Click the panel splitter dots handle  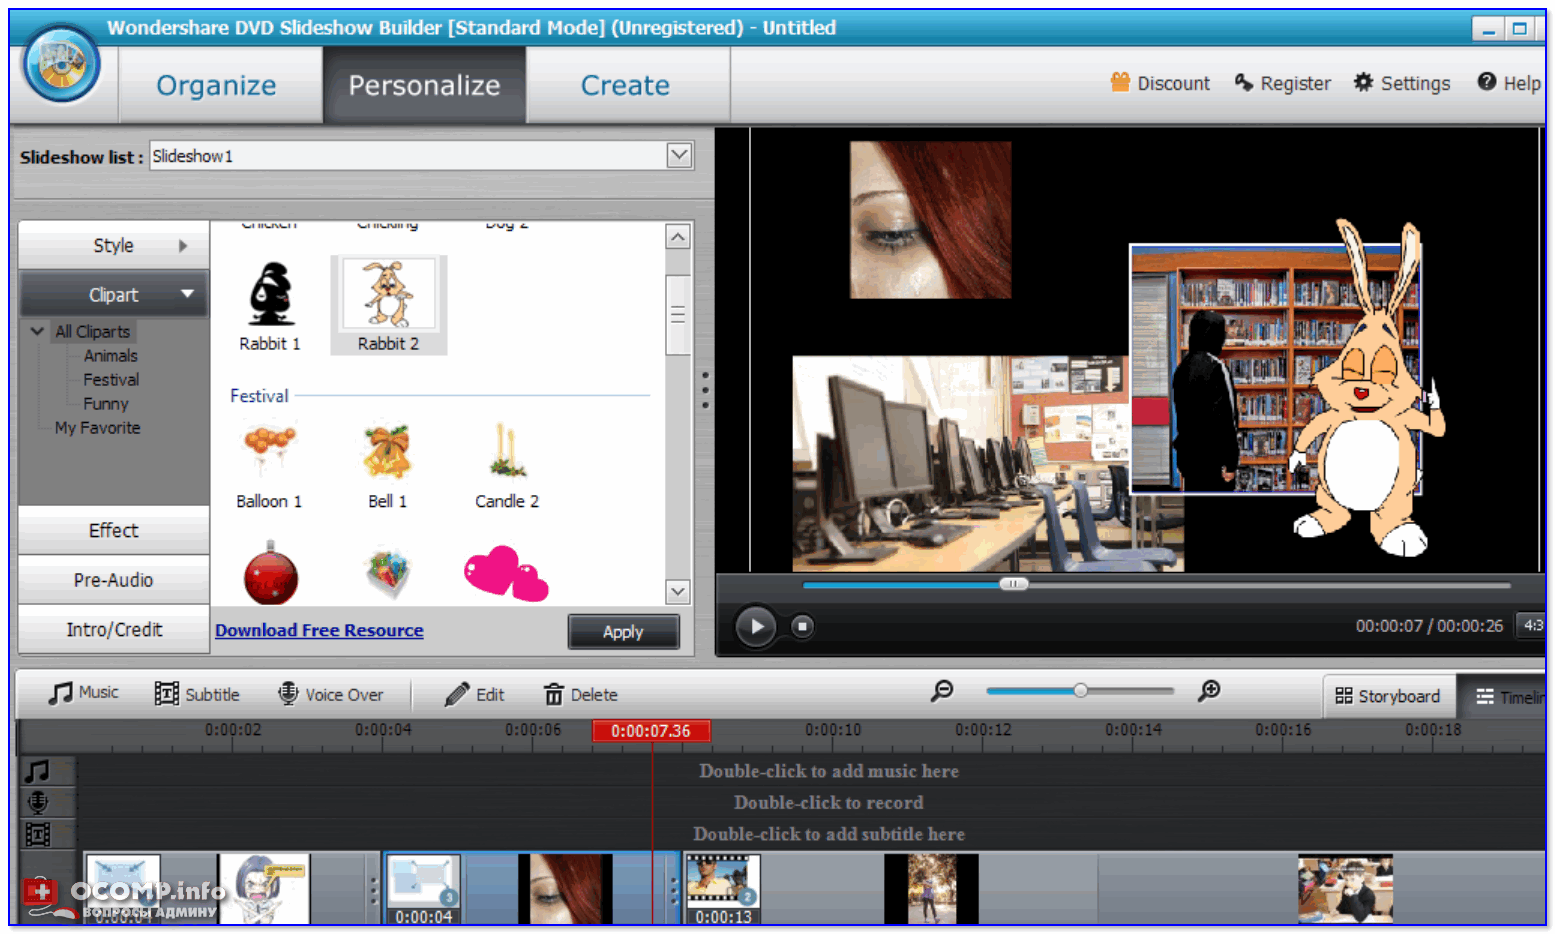pos(705,390)
